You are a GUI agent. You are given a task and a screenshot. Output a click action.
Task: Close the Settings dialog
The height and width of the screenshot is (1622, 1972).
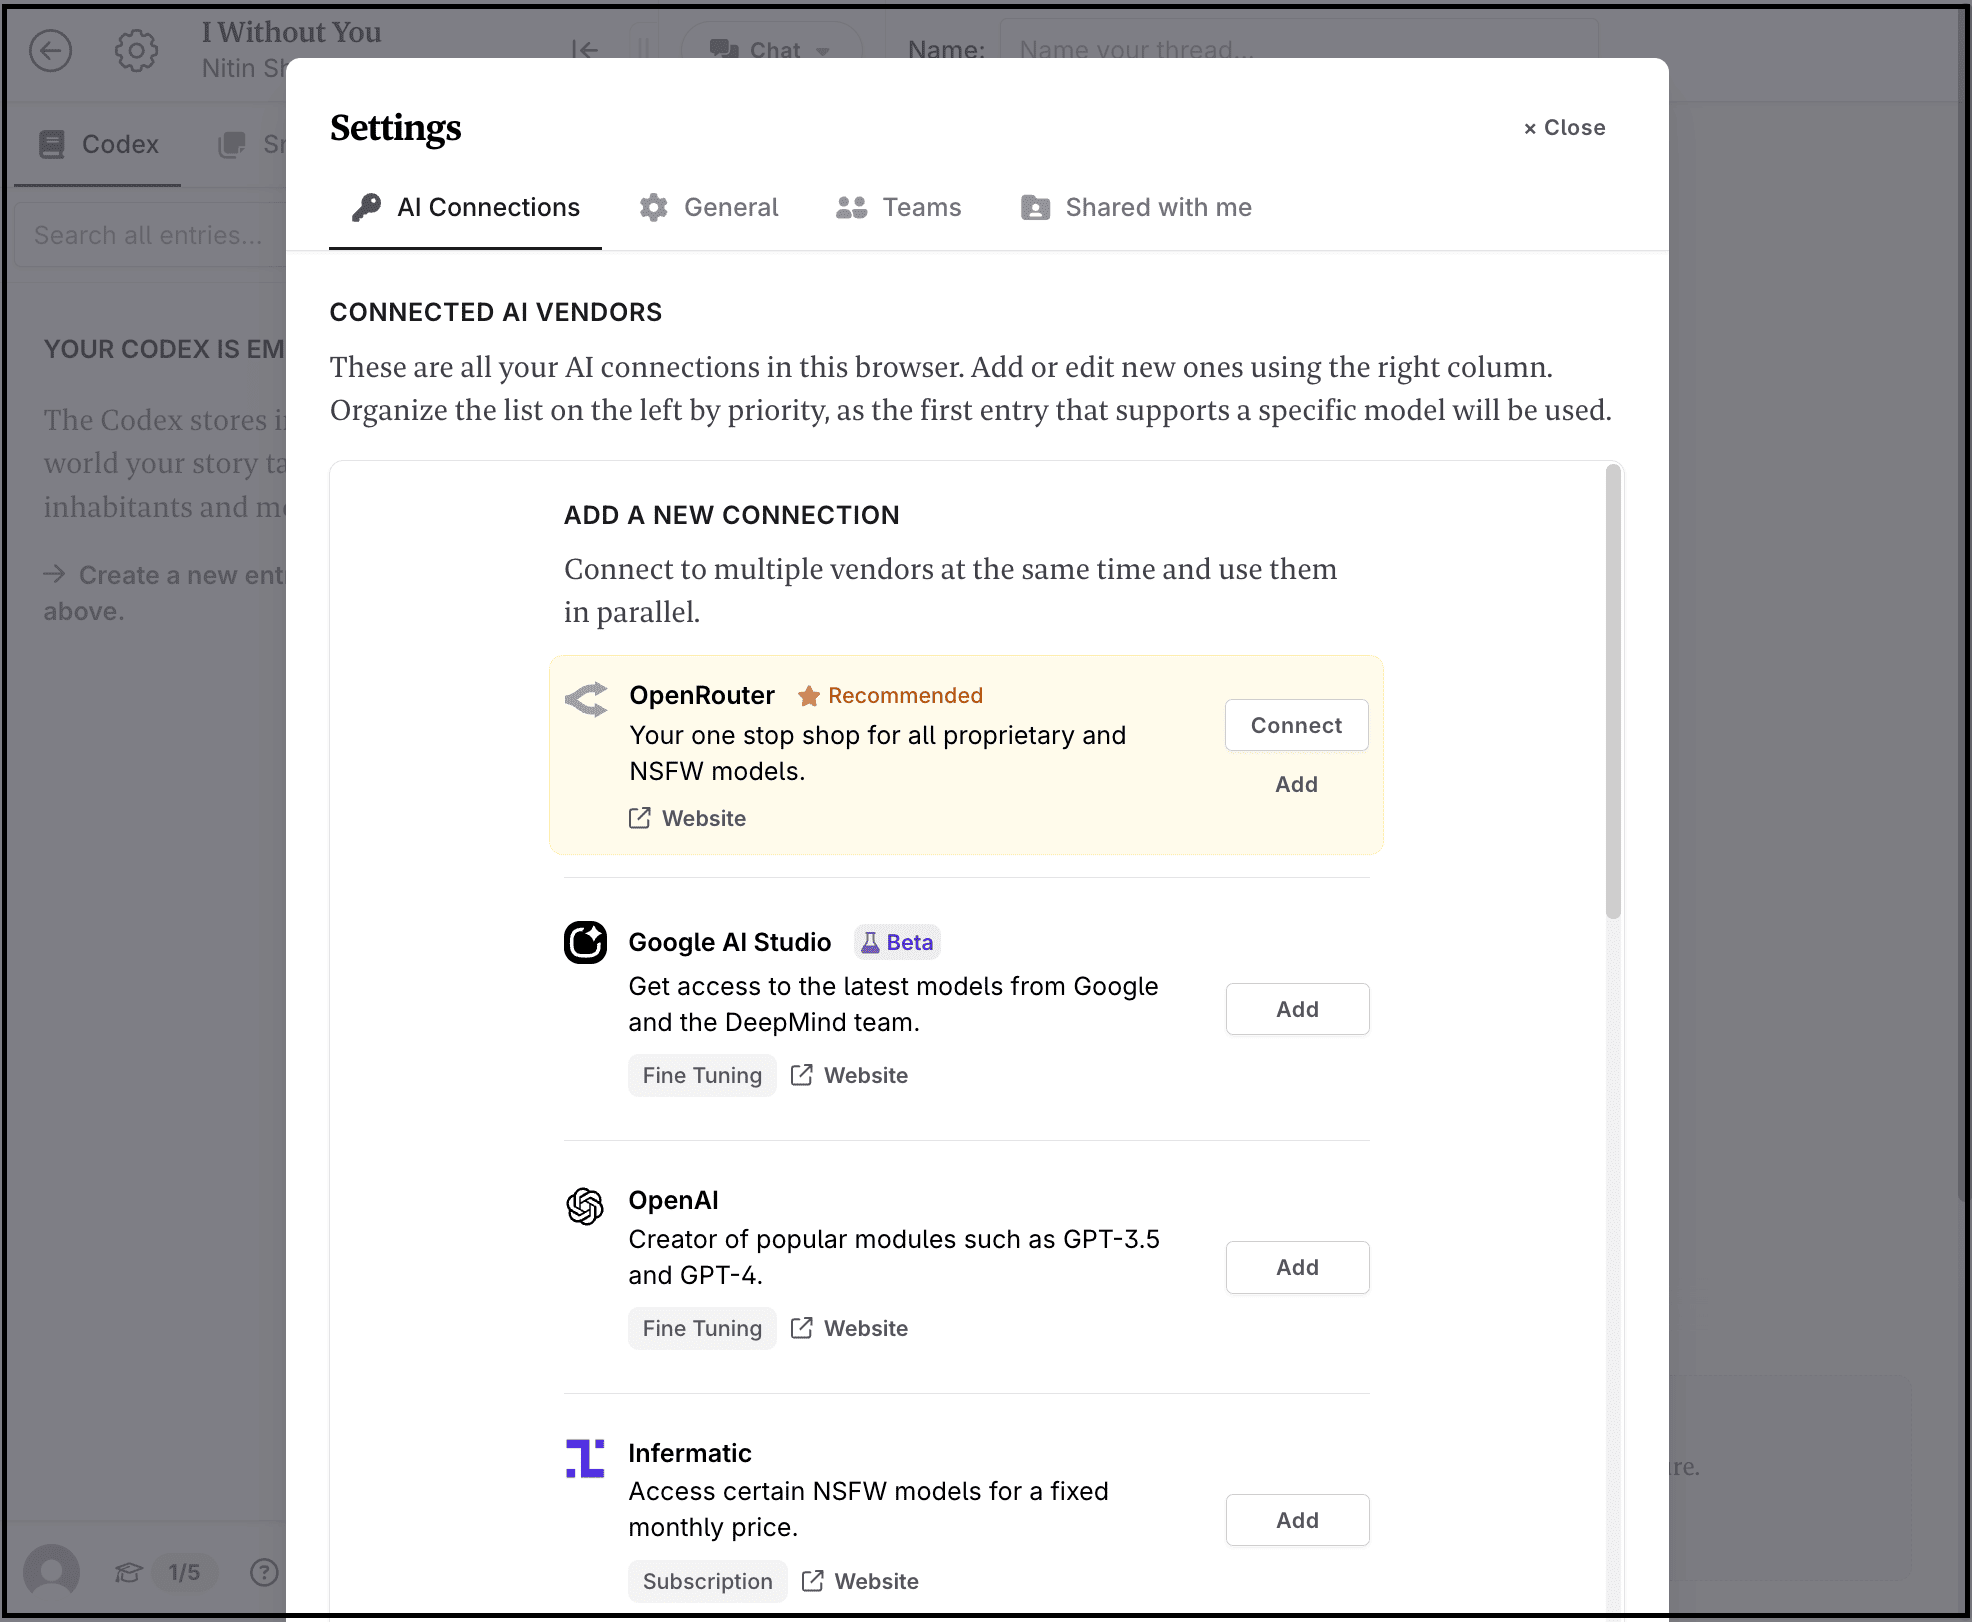(1564, 128)
